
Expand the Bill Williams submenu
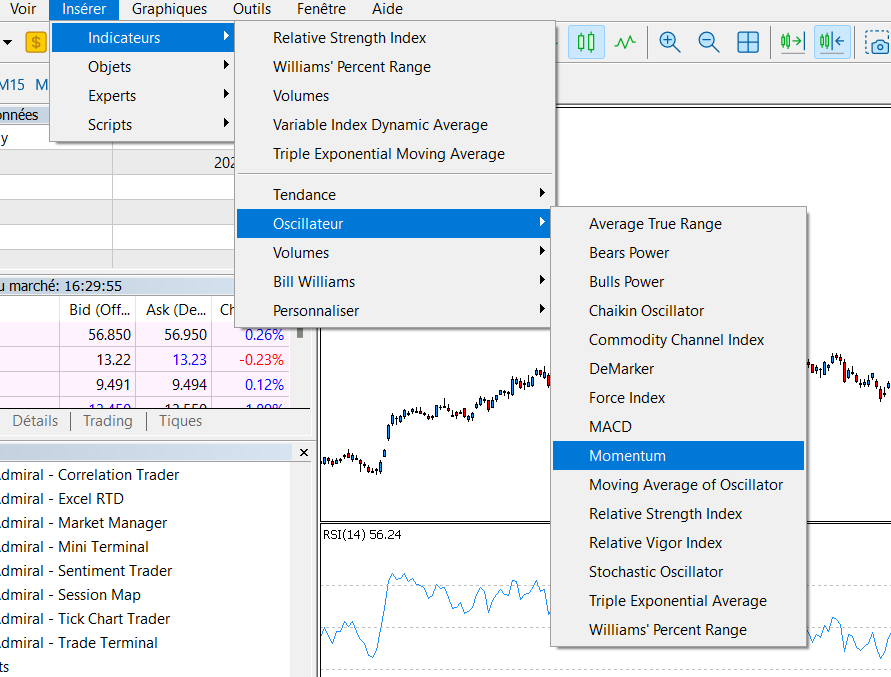[394, 281]
